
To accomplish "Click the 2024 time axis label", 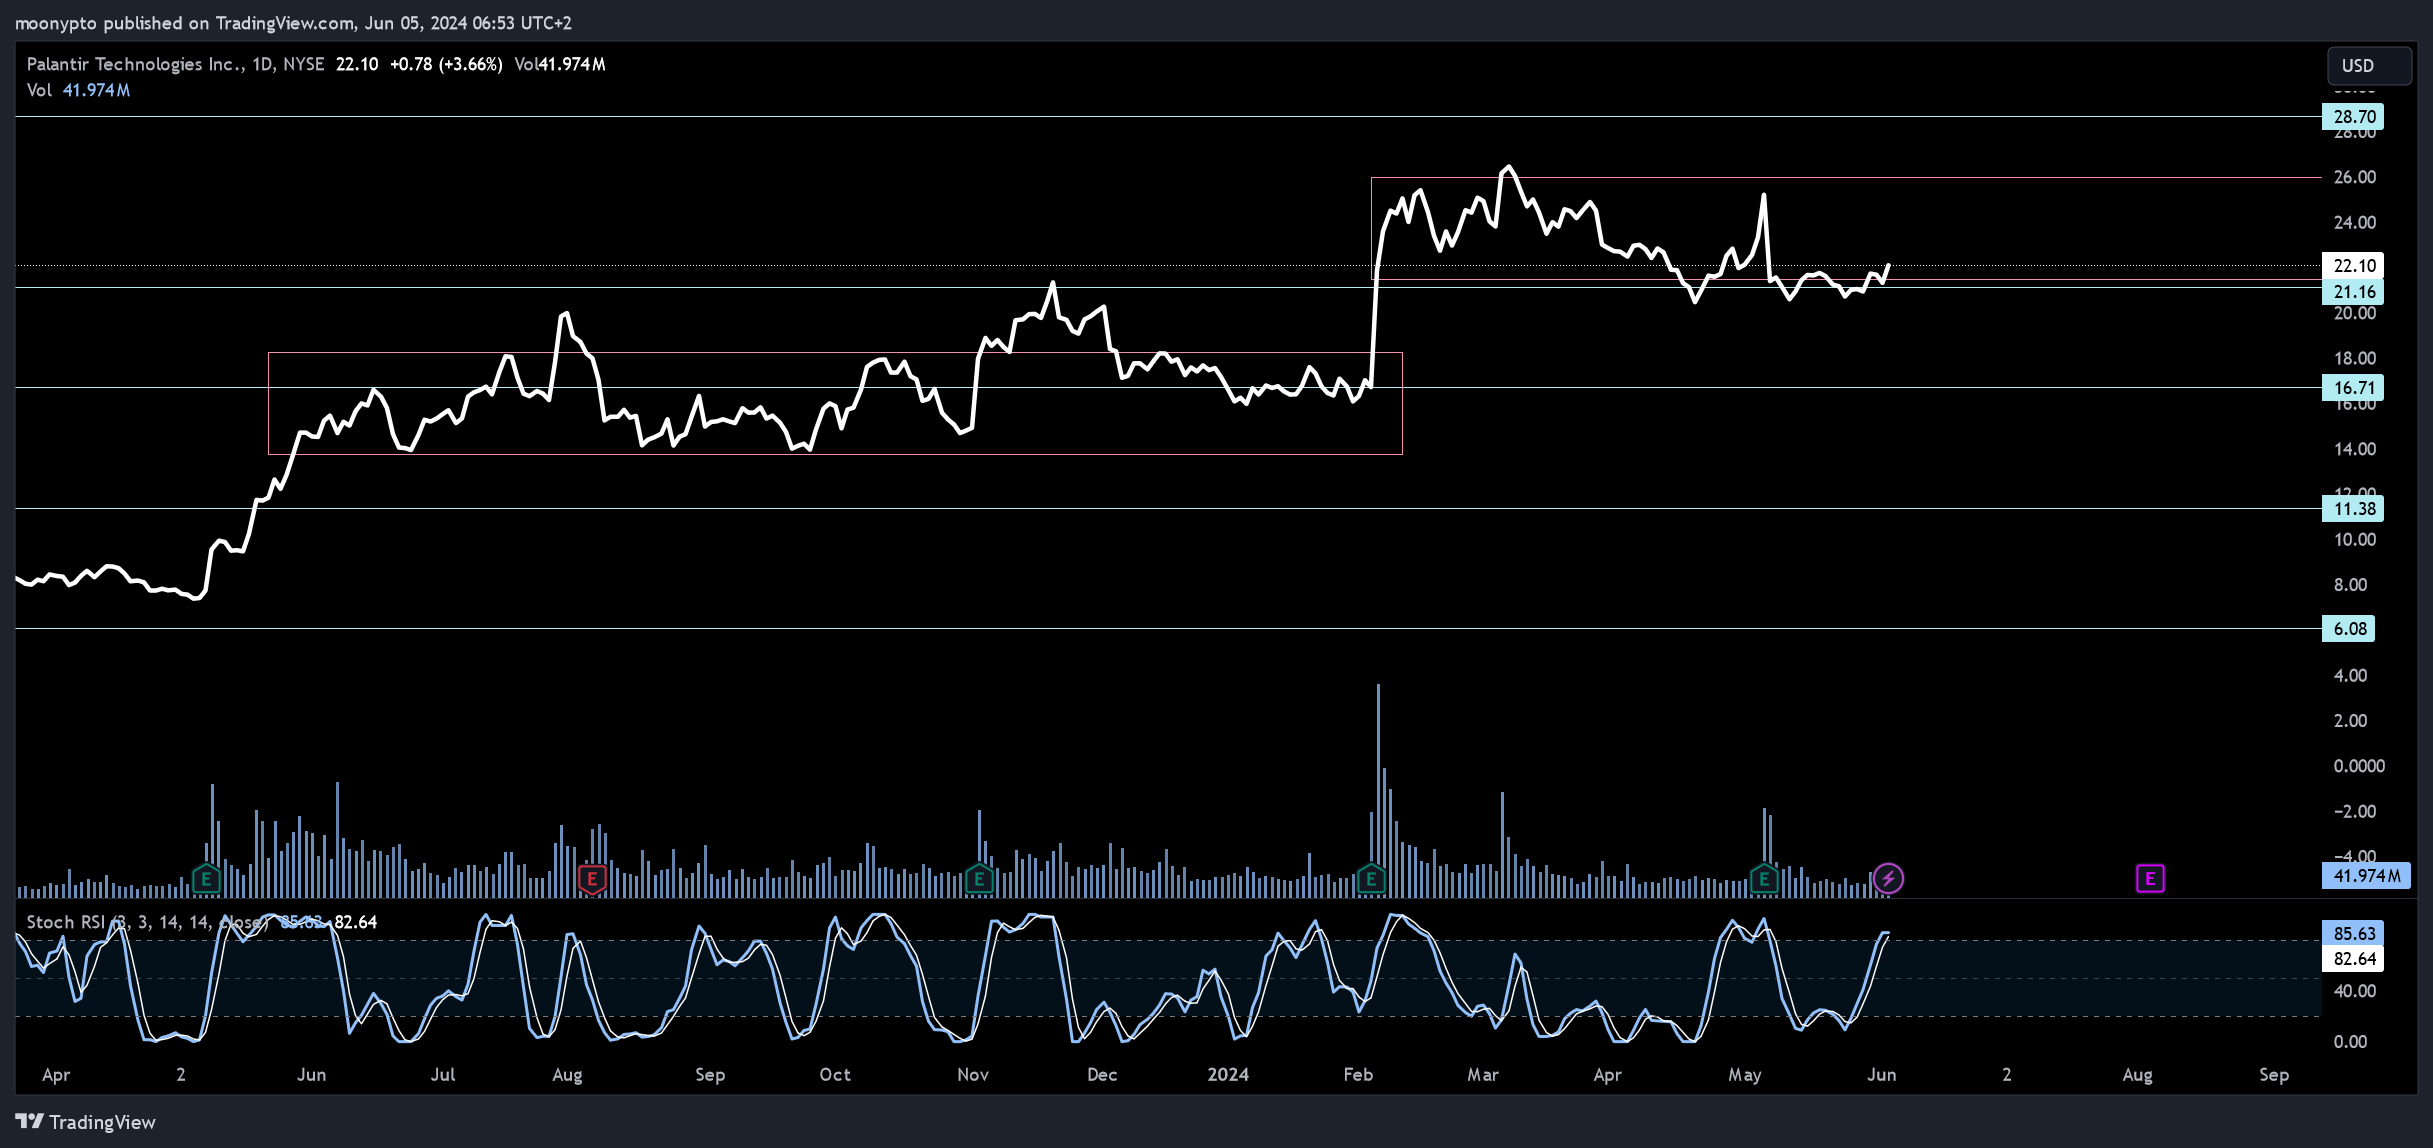I will [x=1228, y=1075].
